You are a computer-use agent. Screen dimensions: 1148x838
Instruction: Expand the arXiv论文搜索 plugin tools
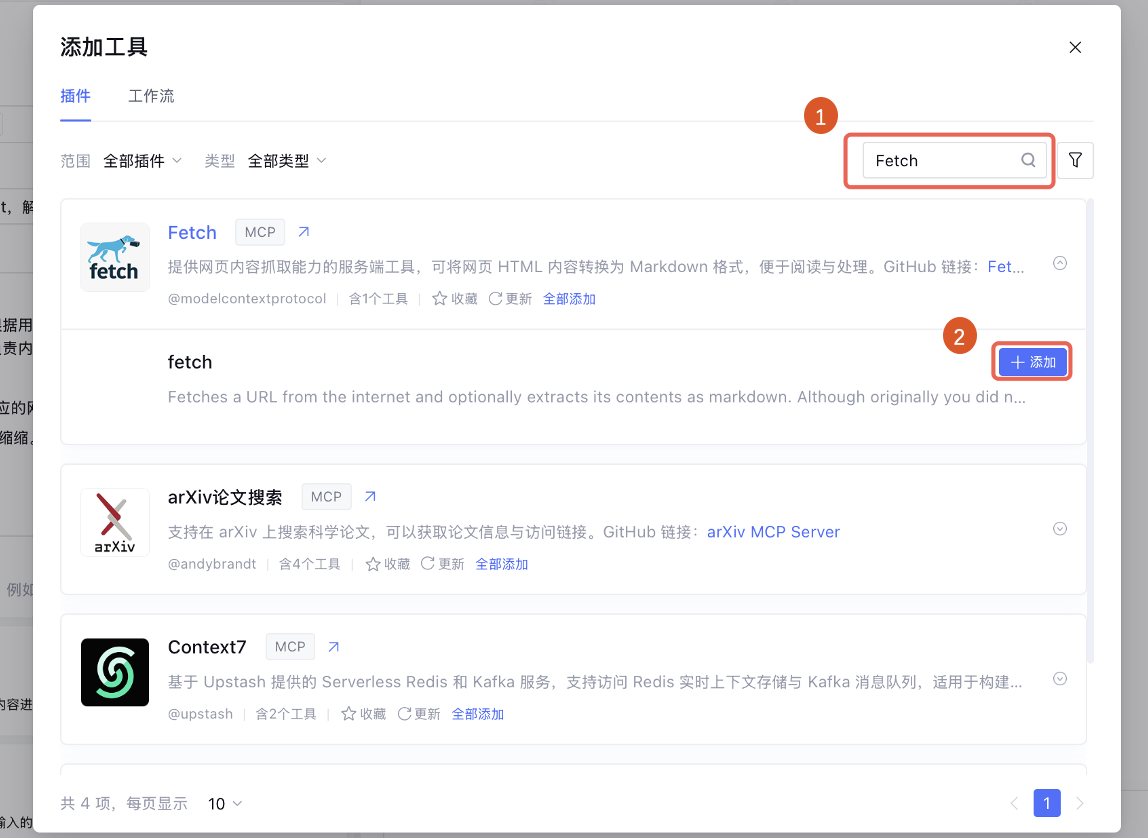(1060, 529)
